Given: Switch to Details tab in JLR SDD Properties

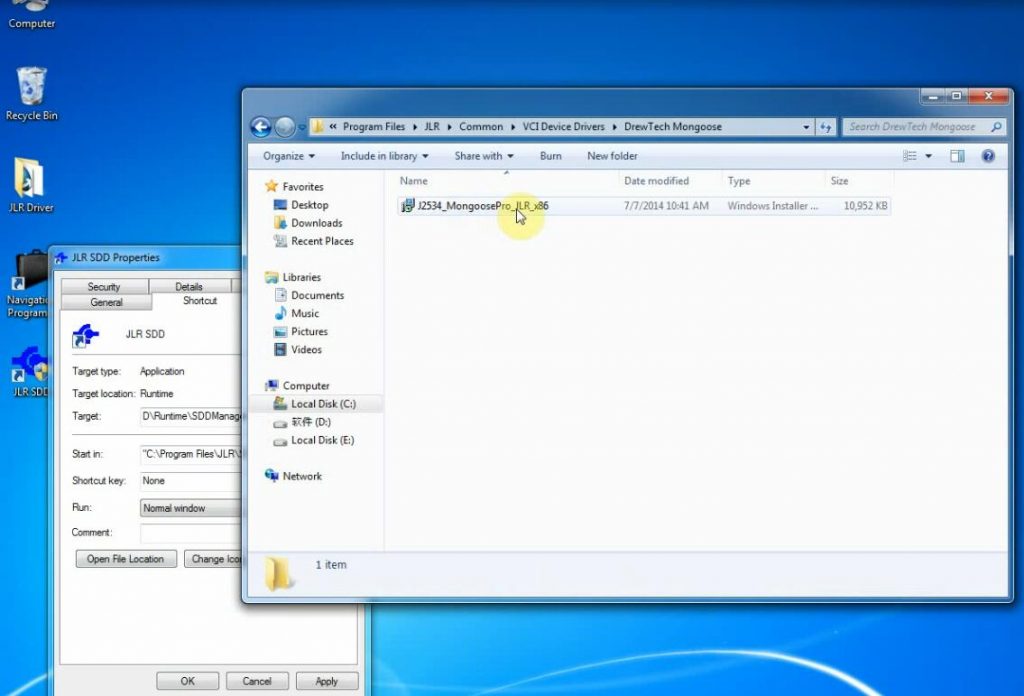Looking at the screenshot, I should pyautogui.click(x=189, y=287).
